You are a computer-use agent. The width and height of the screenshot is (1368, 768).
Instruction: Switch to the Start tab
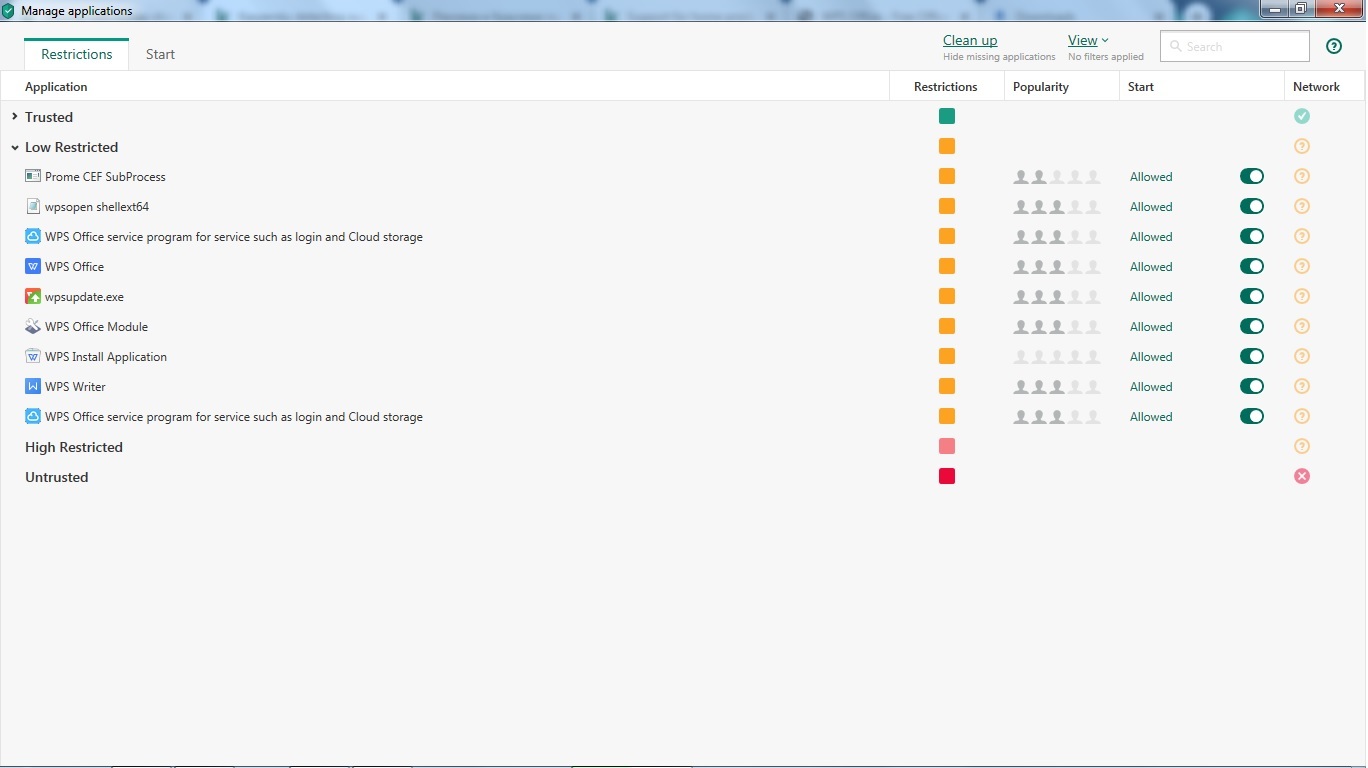coord(160,54)
